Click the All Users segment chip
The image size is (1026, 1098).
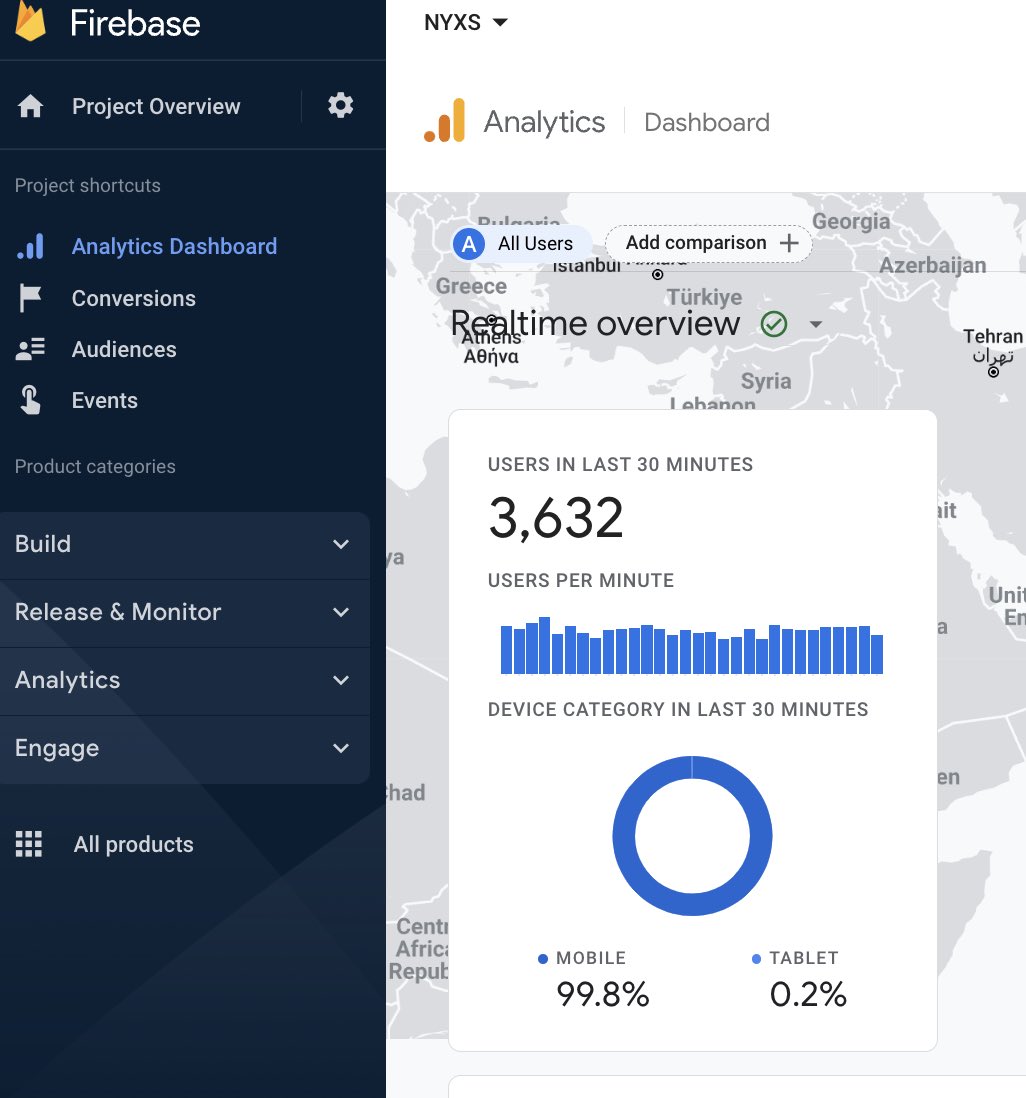coord(521,244)
